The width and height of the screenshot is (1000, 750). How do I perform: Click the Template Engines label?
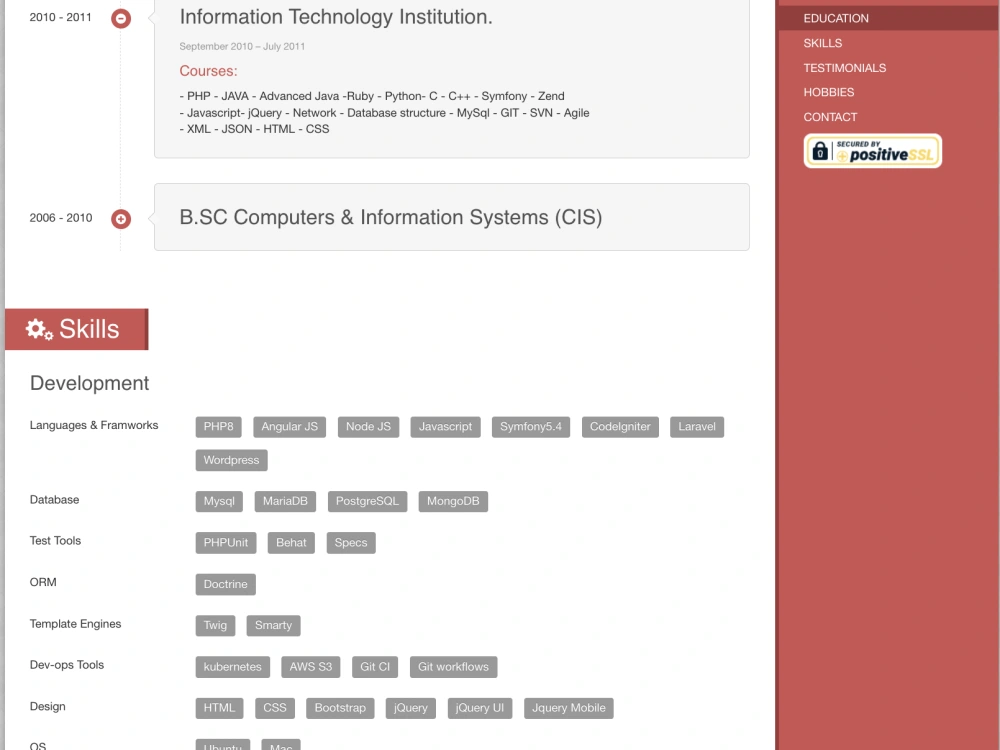coord(75,624)
